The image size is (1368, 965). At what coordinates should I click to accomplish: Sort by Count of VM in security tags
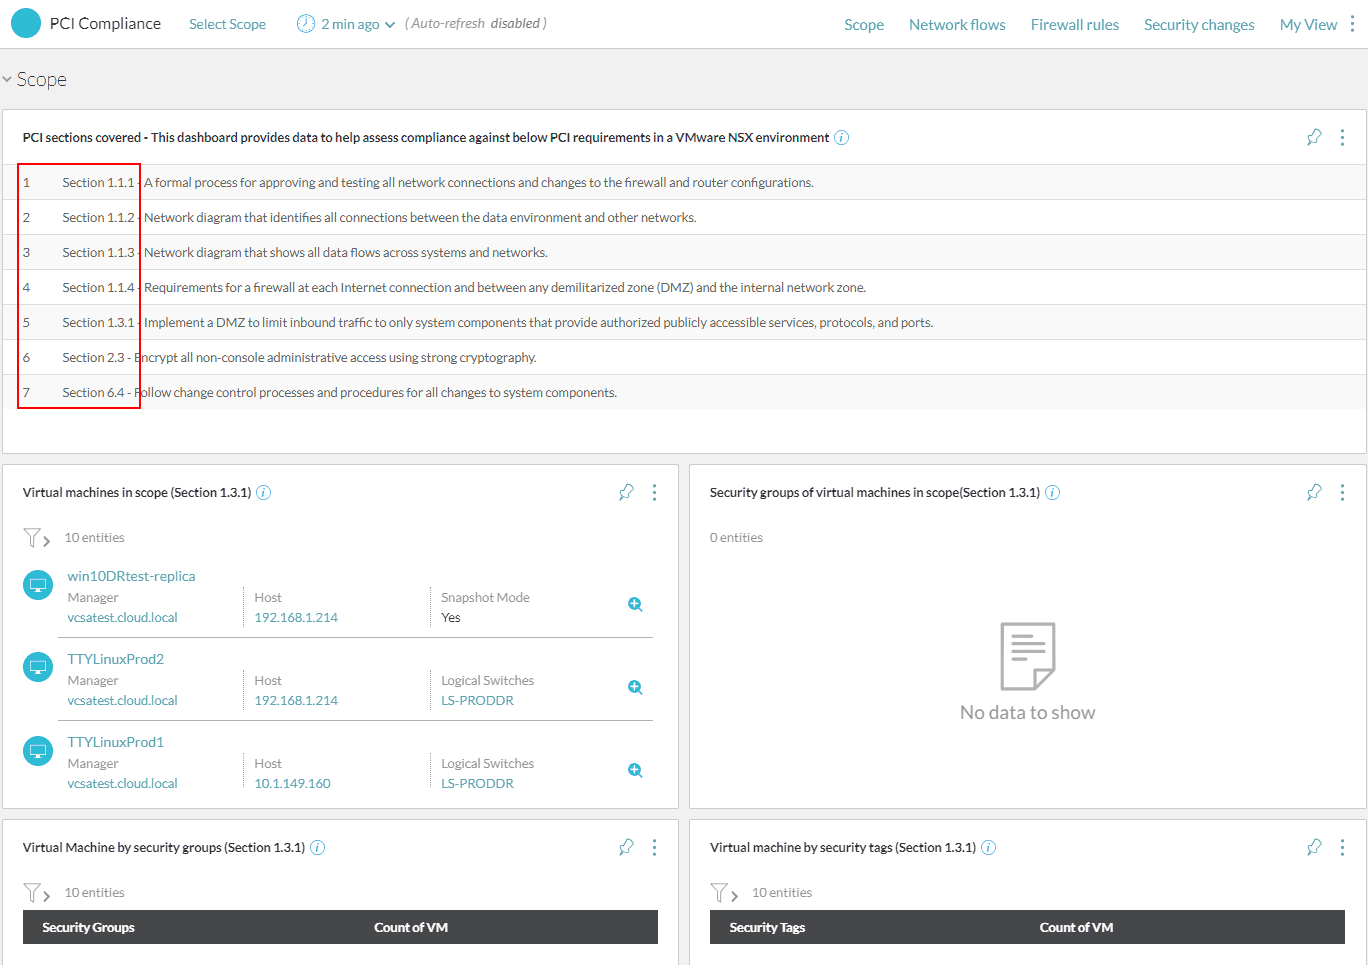point(1076,928)
